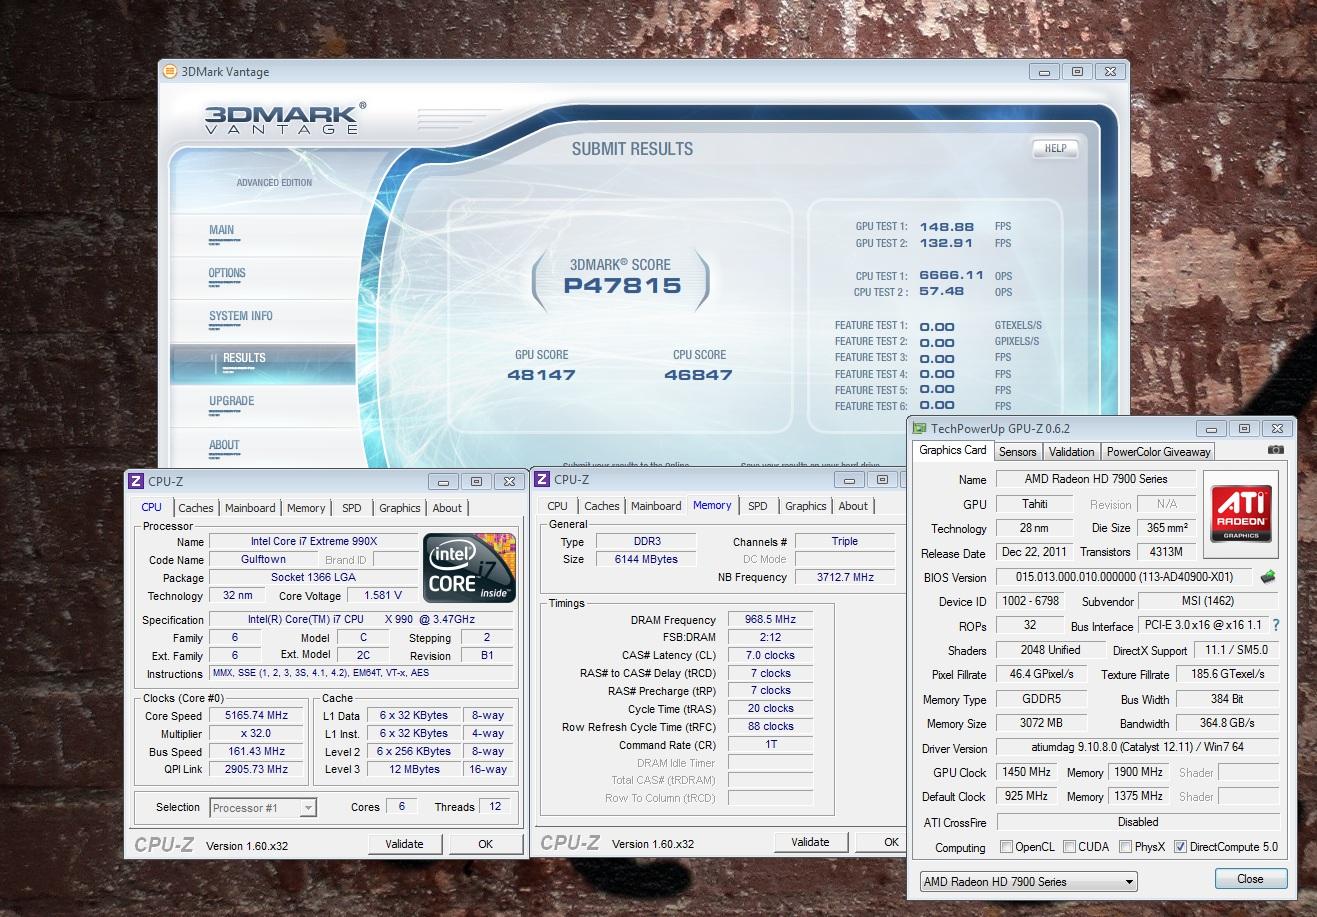The height and width of the screenshot is (917, 1317).
Task: Click Validate in CPU-Z processor window
Action: click(x=404, y=844)
